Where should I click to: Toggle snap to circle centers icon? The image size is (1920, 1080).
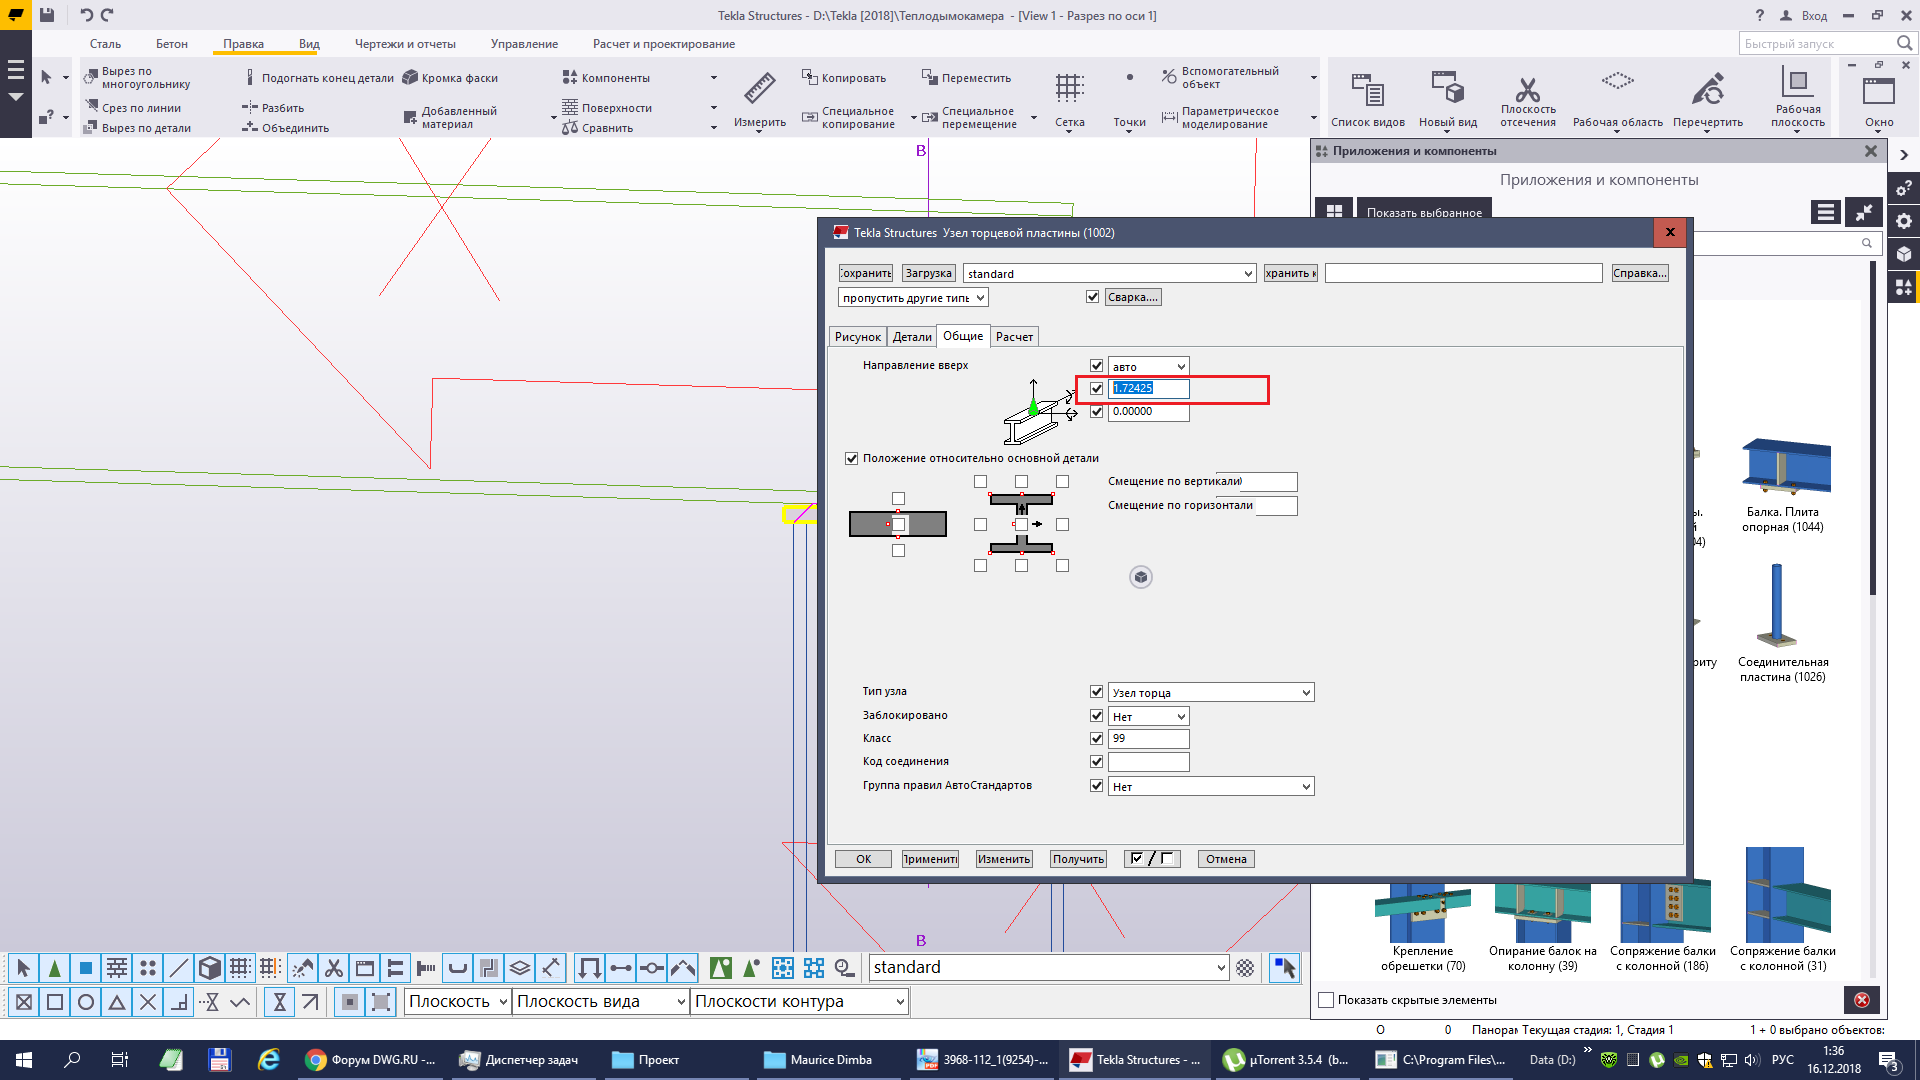point(86,1002)
